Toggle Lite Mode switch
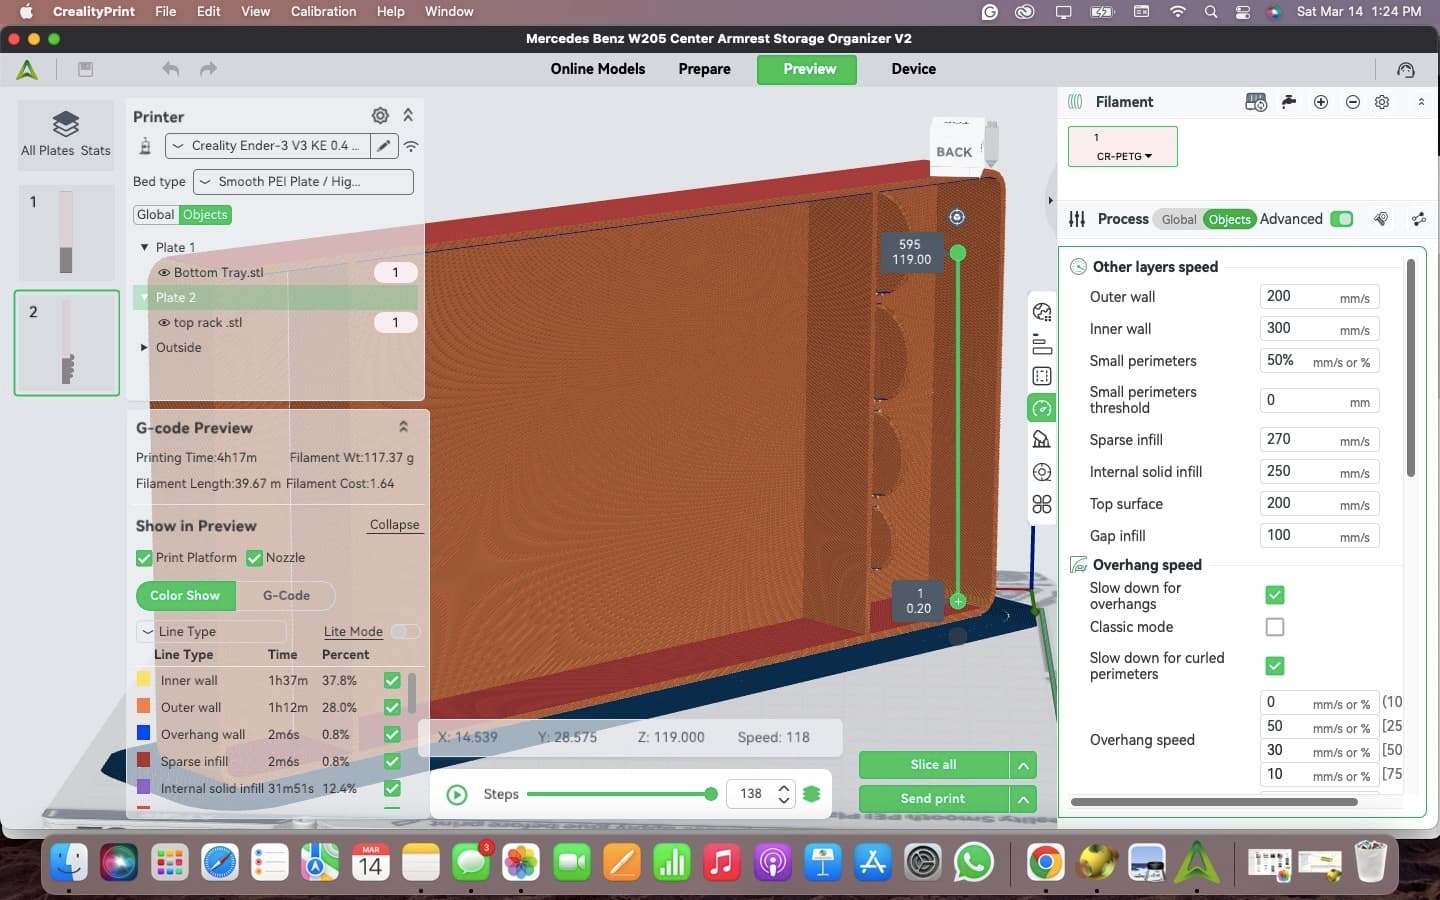The height and width of the screenshot is (900, 1440). (405, 631)
